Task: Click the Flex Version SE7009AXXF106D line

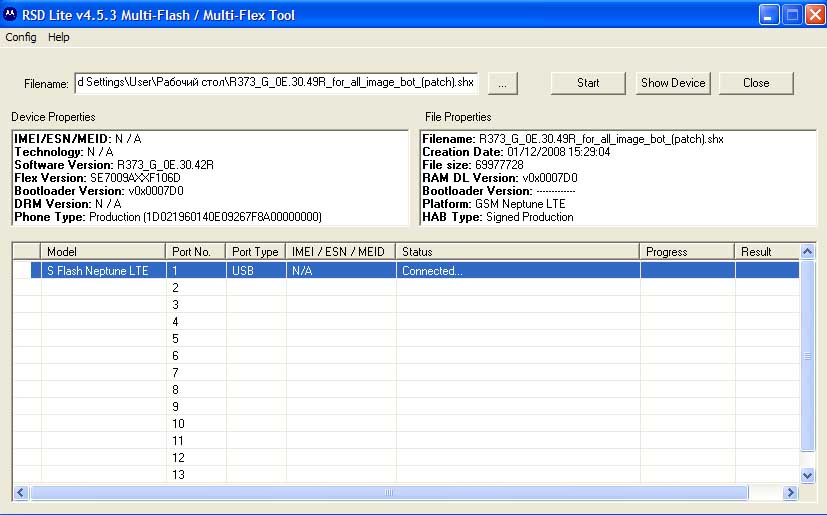Action: click(98, 178)
